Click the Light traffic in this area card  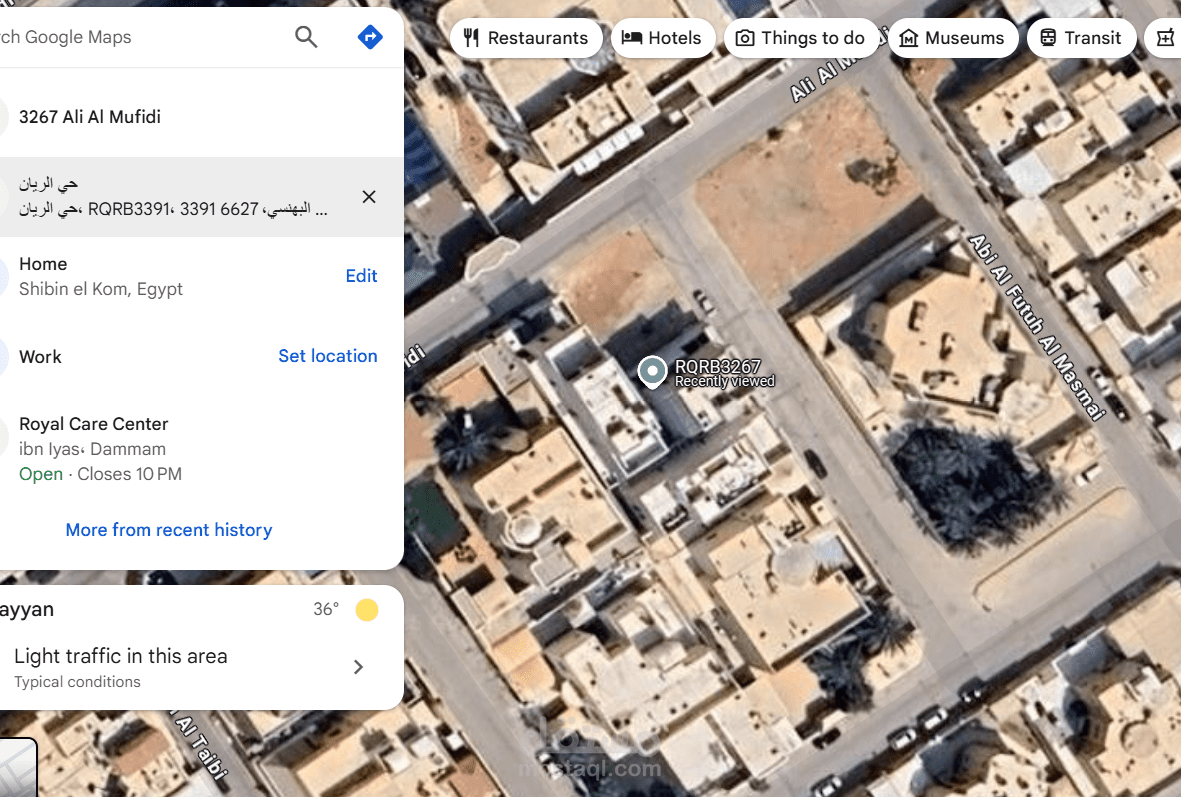[x=202, y=667]
